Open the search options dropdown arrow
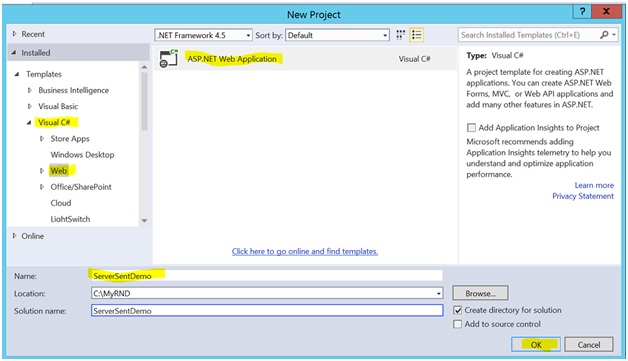 (x=614, y=35)
